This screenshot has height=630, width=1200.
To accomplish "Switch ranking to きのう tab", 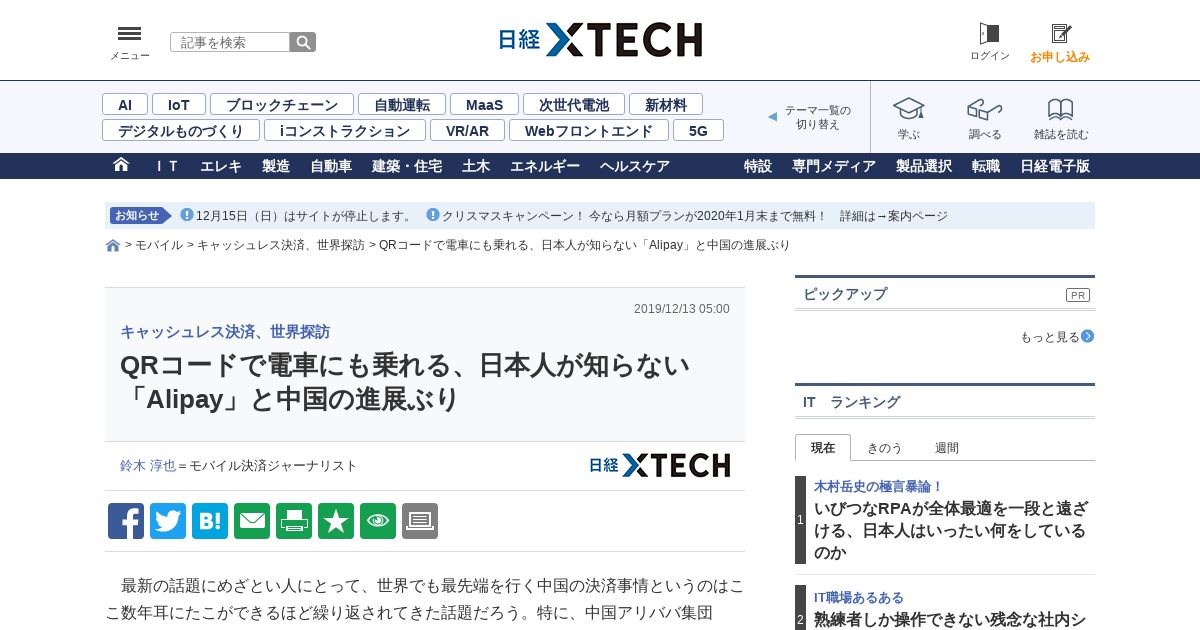I will coord(884,448).
